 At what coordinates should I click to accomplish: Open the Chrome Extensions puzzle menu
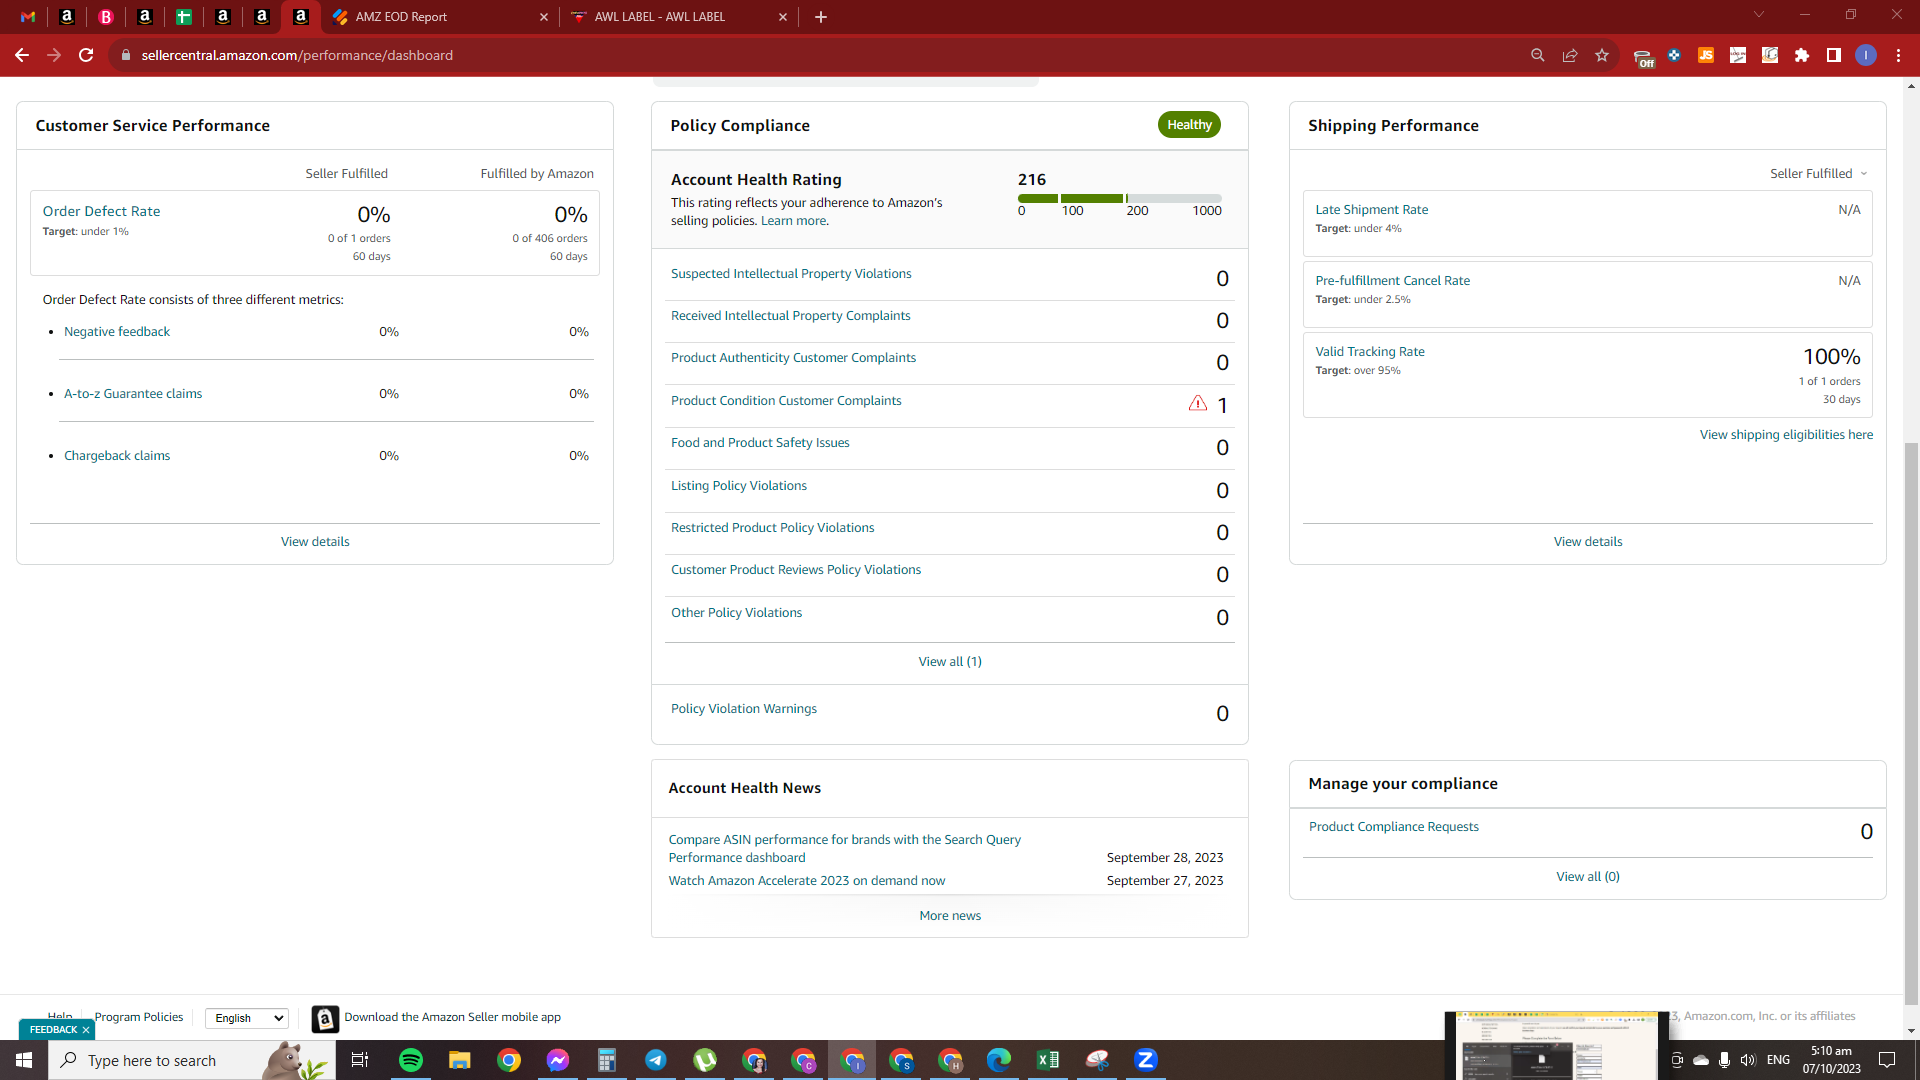click(x=1802, y=55)
